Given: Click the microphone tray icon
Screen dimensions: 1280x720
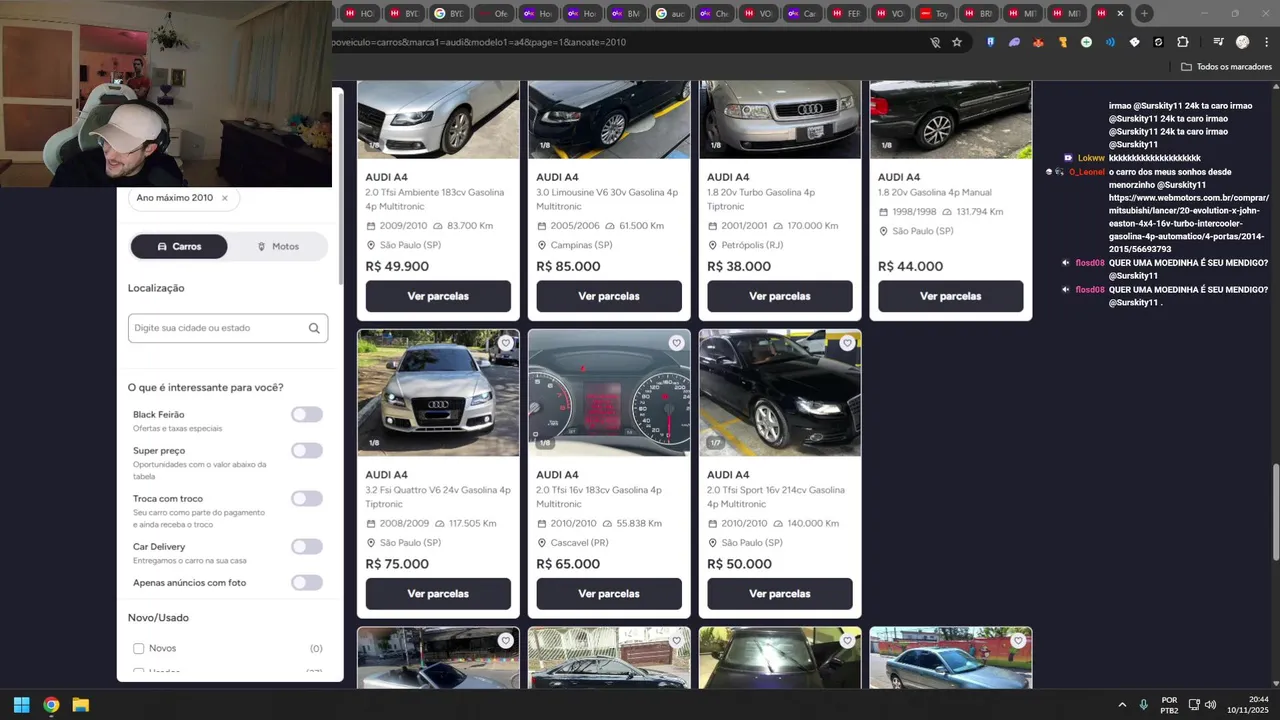Looking at the screenshot, I should pos(1143,705).
